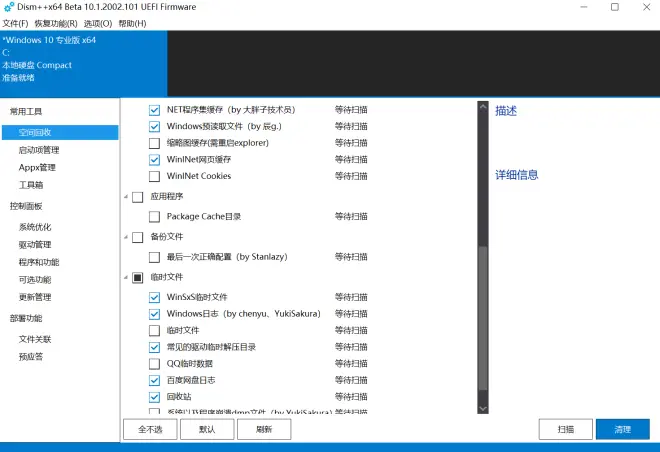Image resolution: width=660 pixels, height=452 pixels.
Task: Collapse the 临时文件 group arrow
Action: tap(126, 277)
